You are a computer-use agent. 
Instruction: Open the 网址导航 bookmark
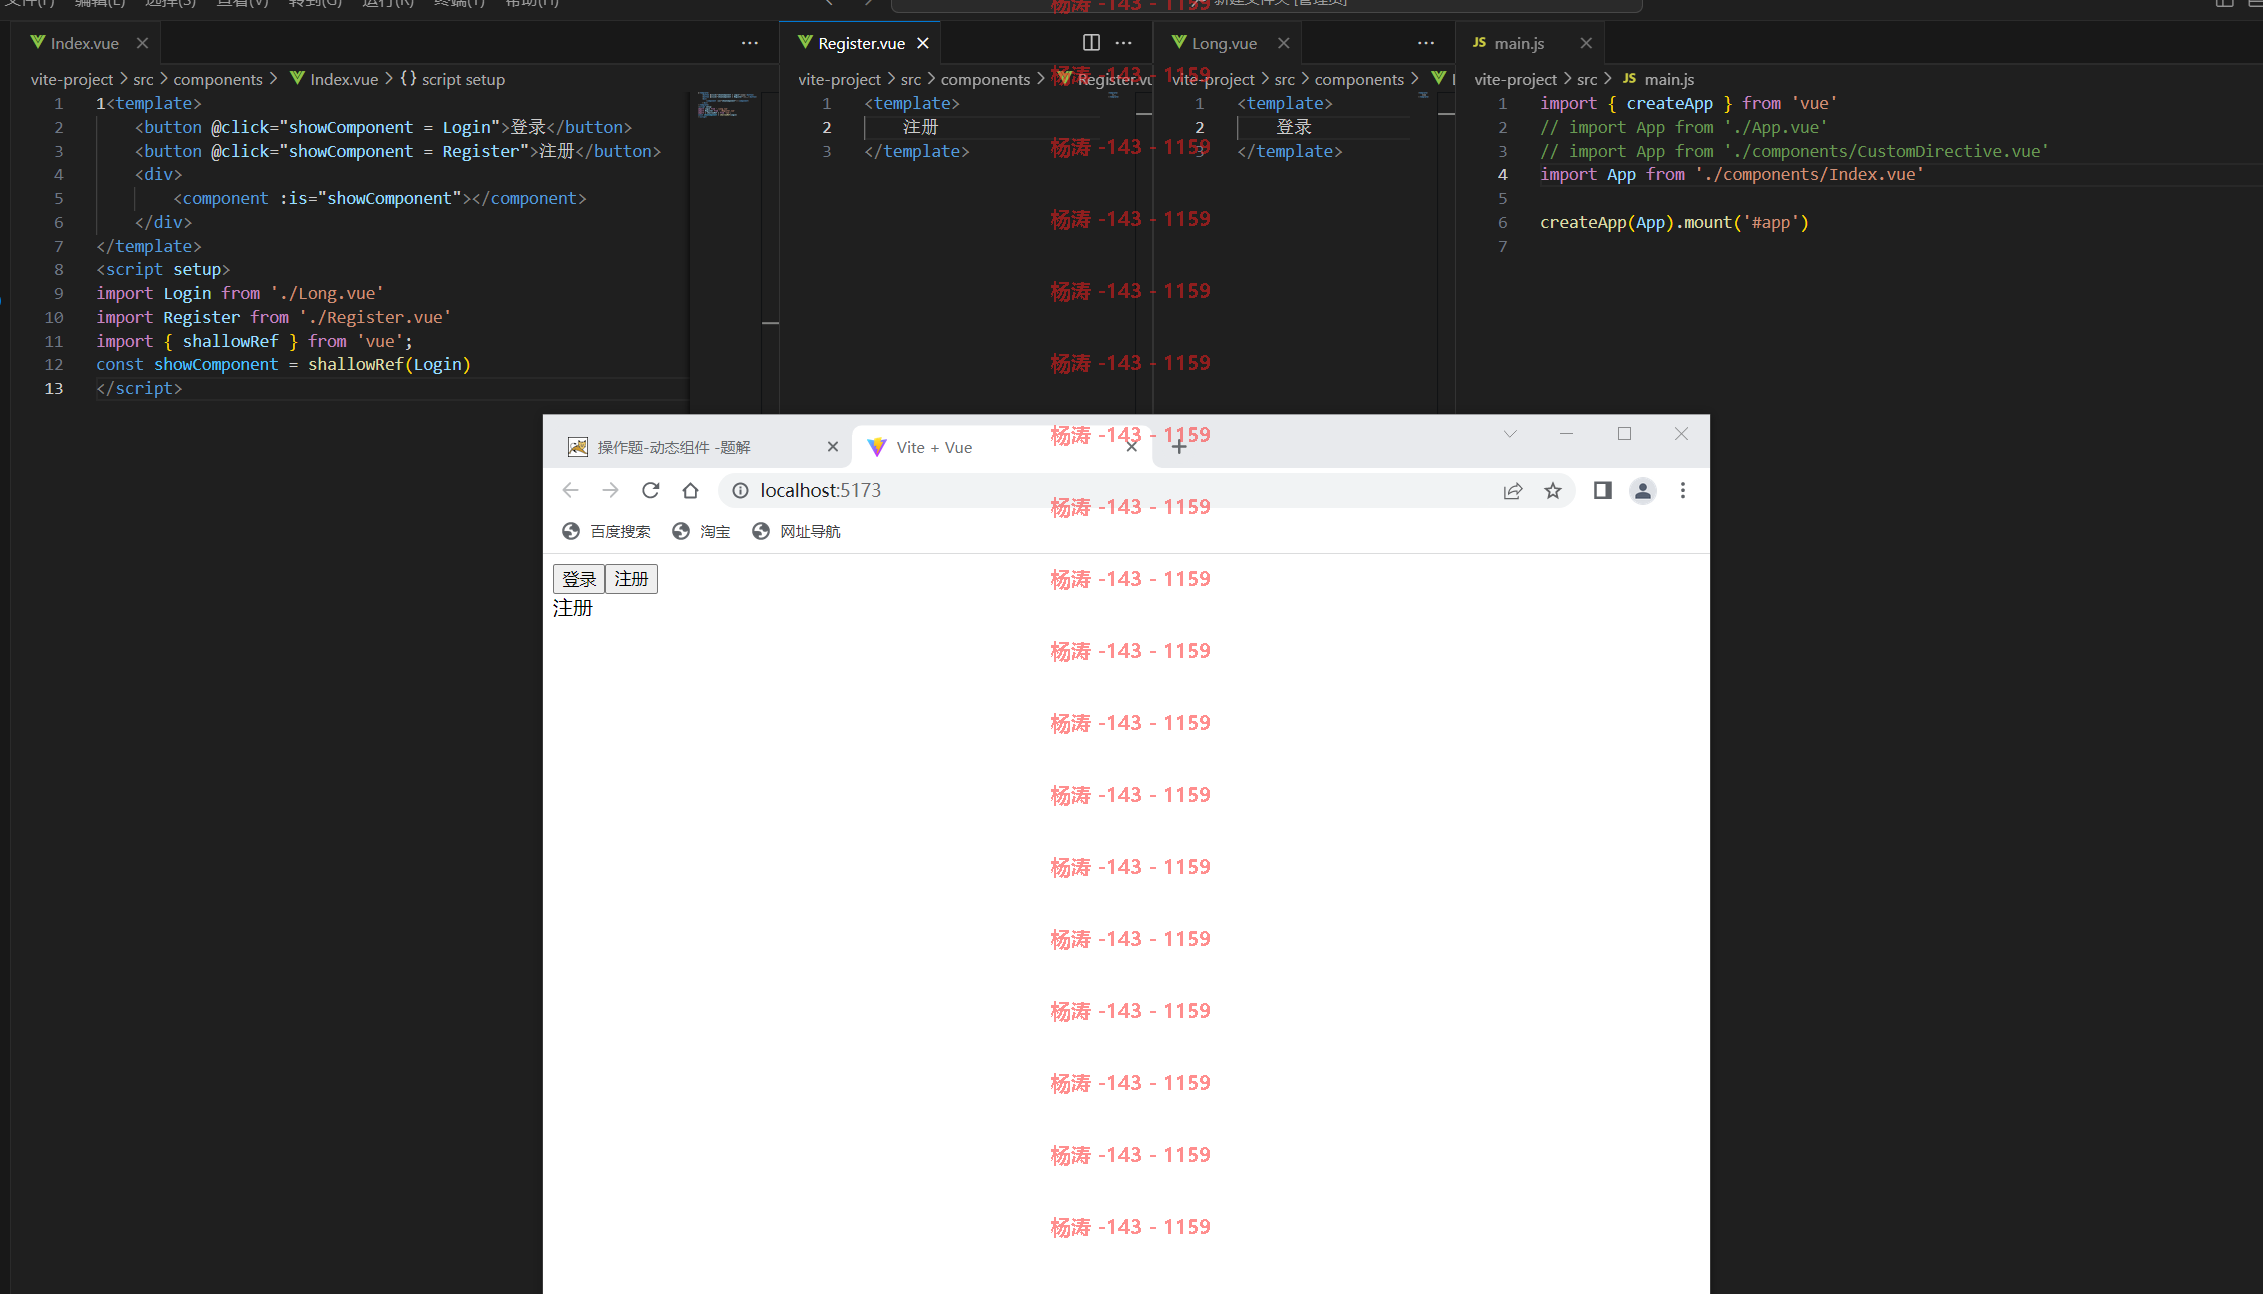point(796,531)
